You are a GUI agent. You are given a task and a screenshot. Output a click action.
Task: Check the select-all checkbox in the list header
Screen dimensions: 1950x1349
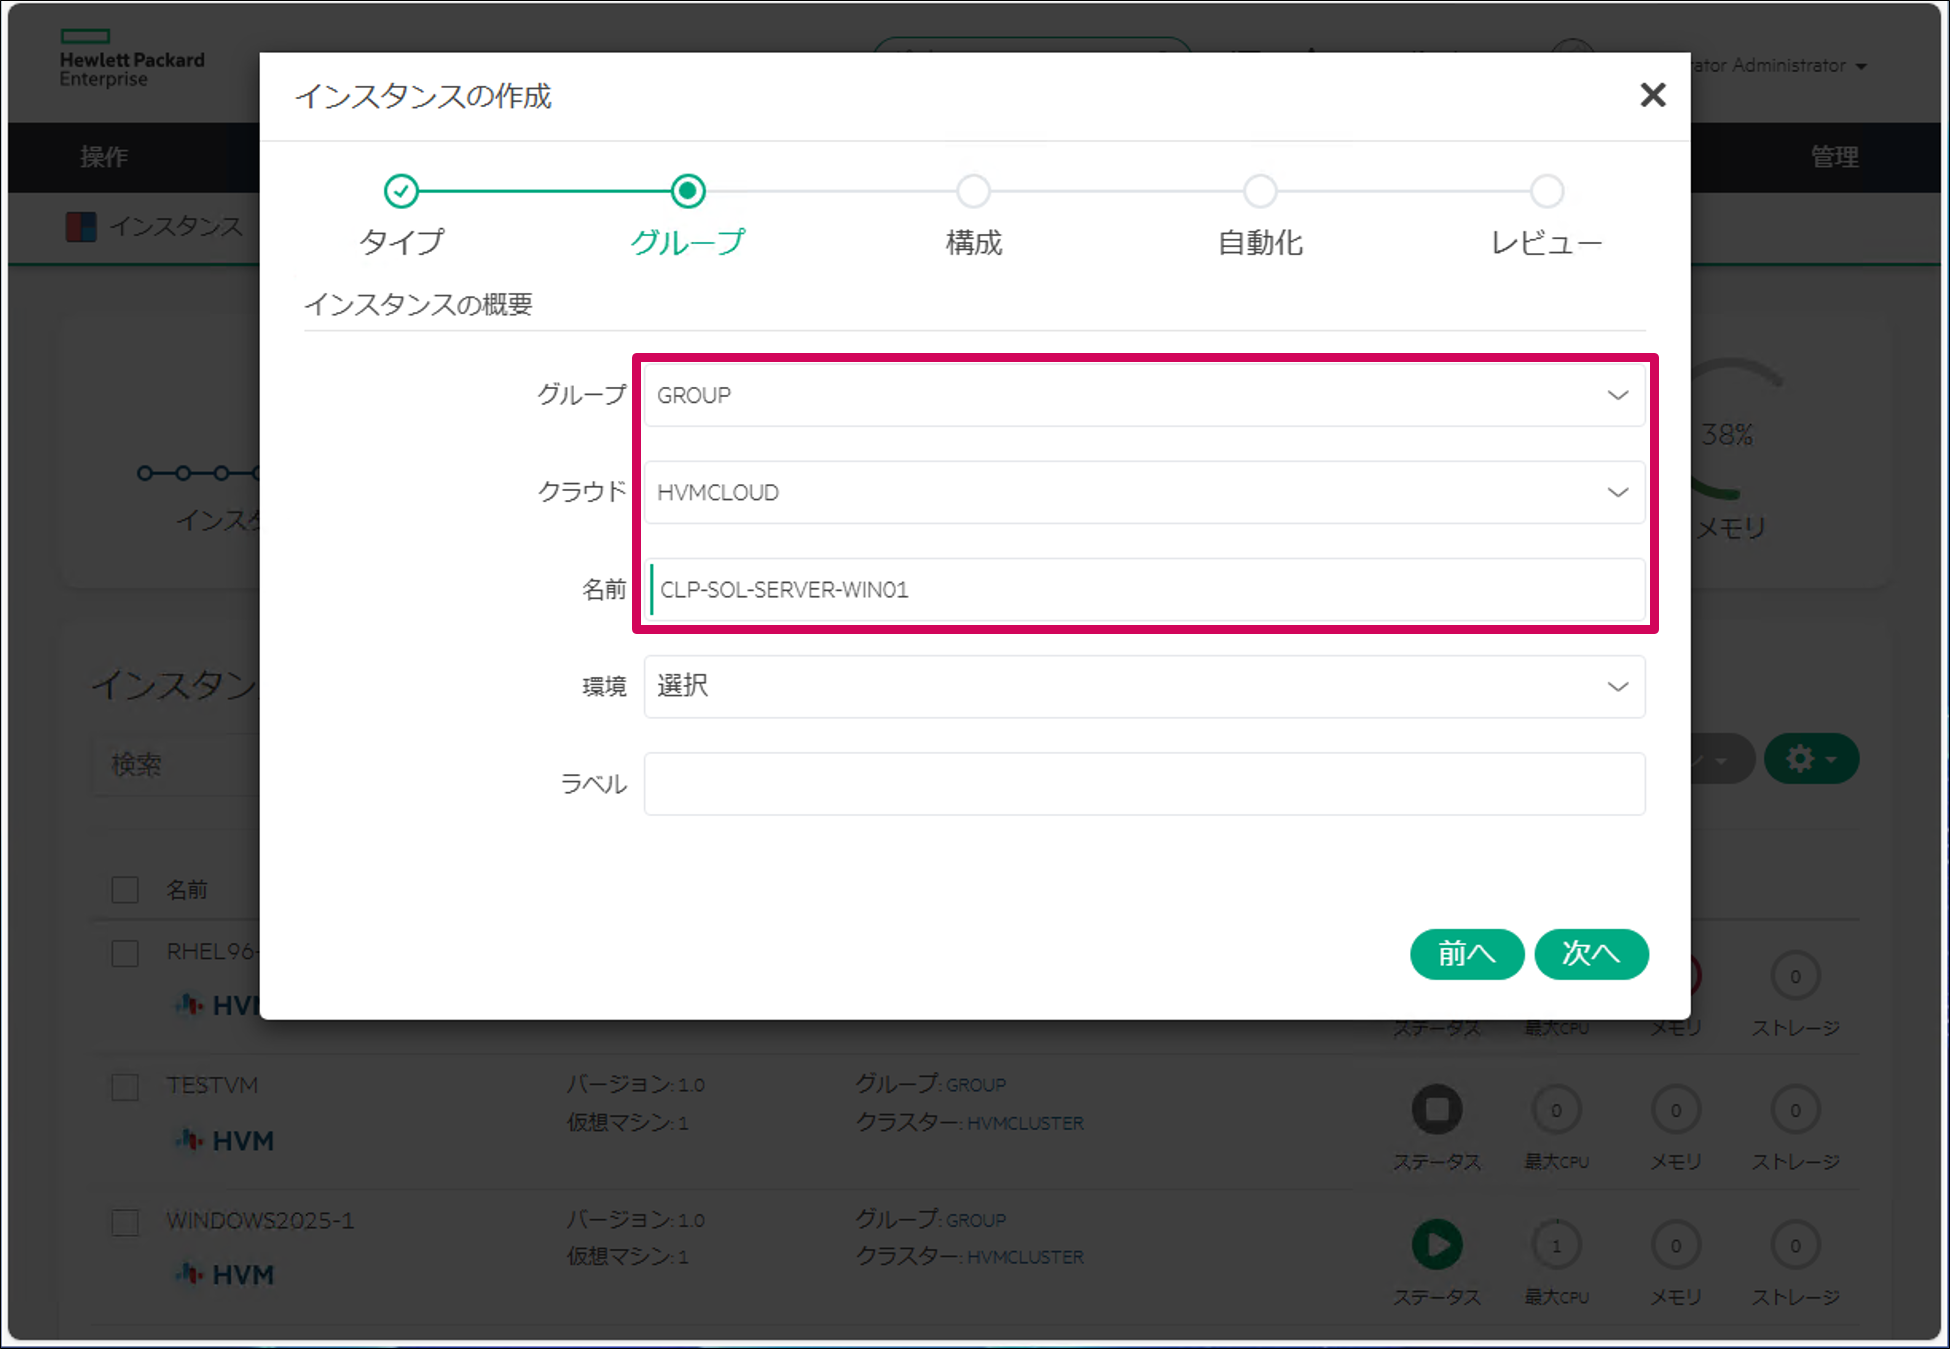pyautogui.click(x=124, y=888)
